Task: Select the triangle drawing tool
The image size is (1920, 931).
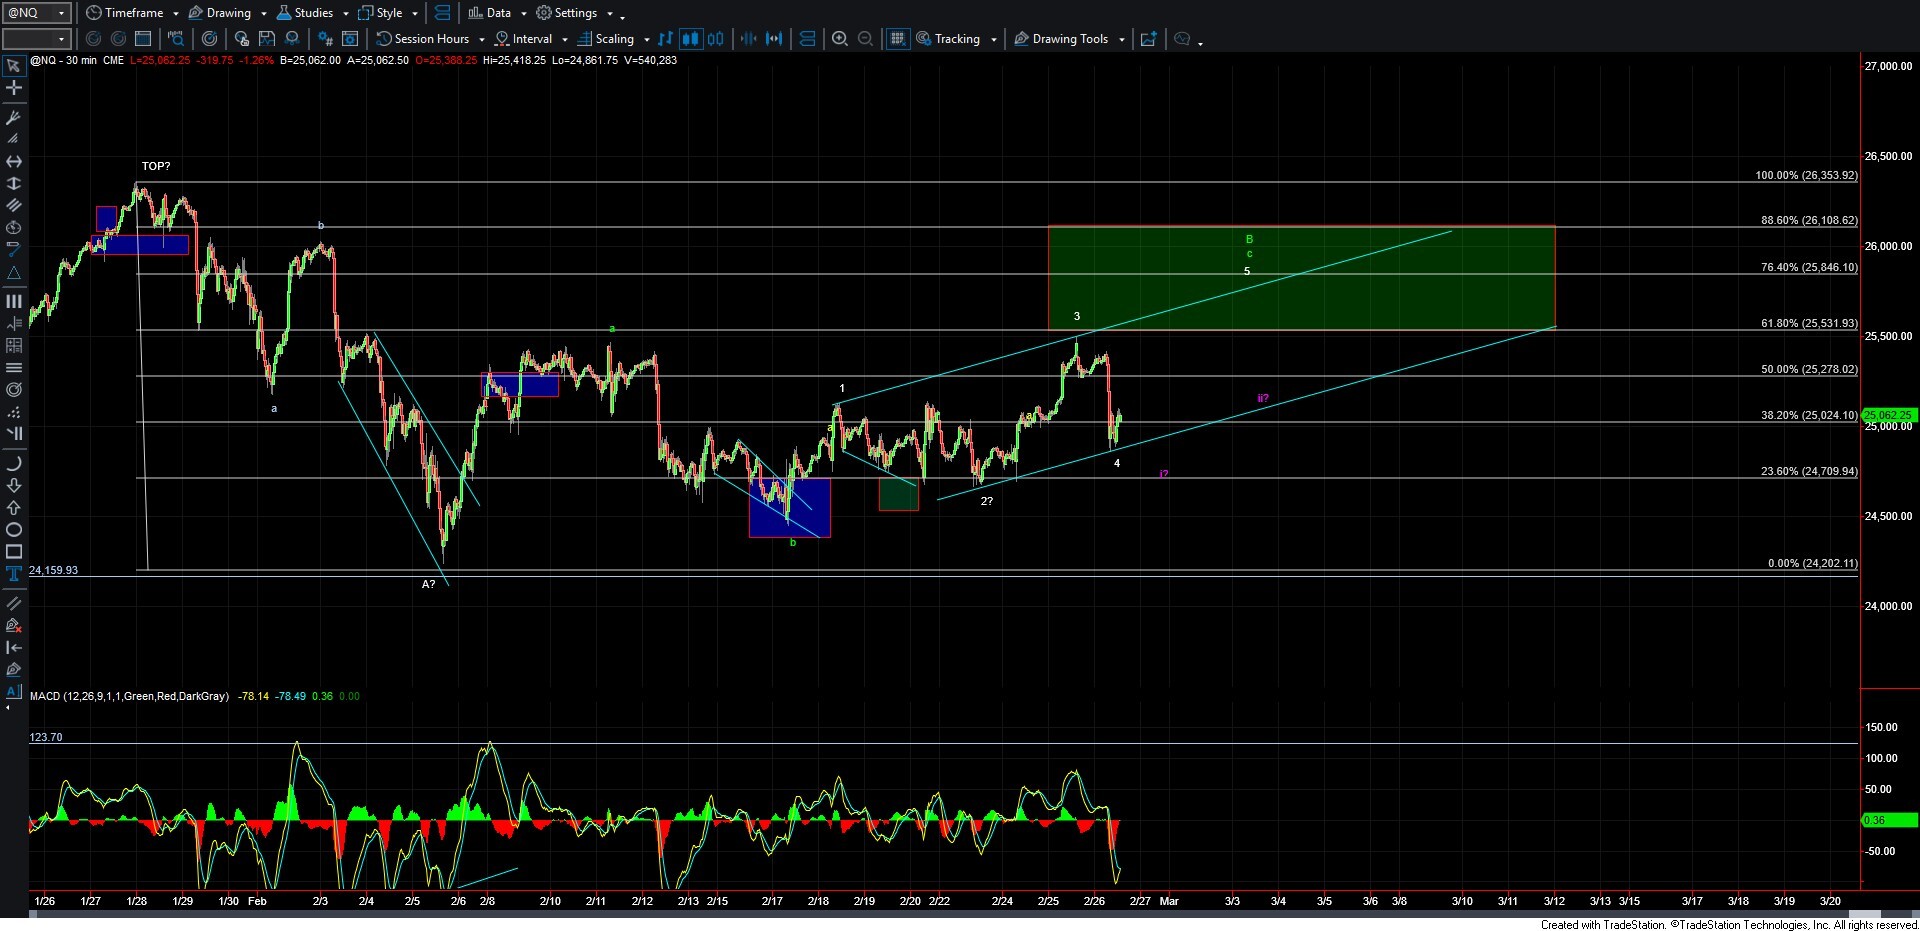Action: click(14, 273)
